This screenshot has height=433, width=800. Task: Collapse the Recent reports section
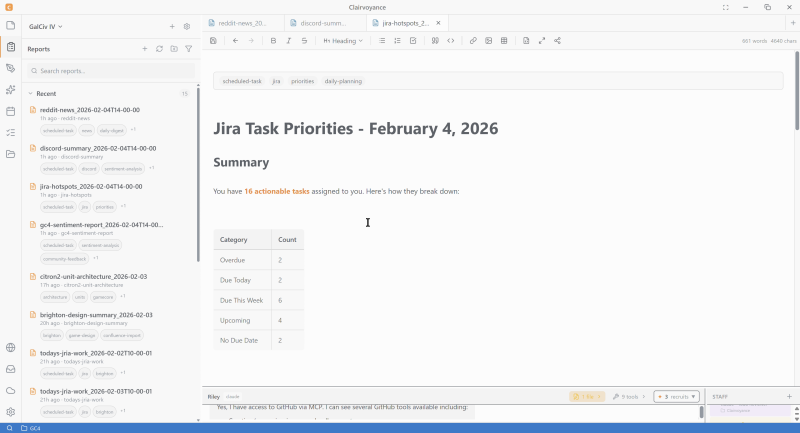tap(30, 93)
